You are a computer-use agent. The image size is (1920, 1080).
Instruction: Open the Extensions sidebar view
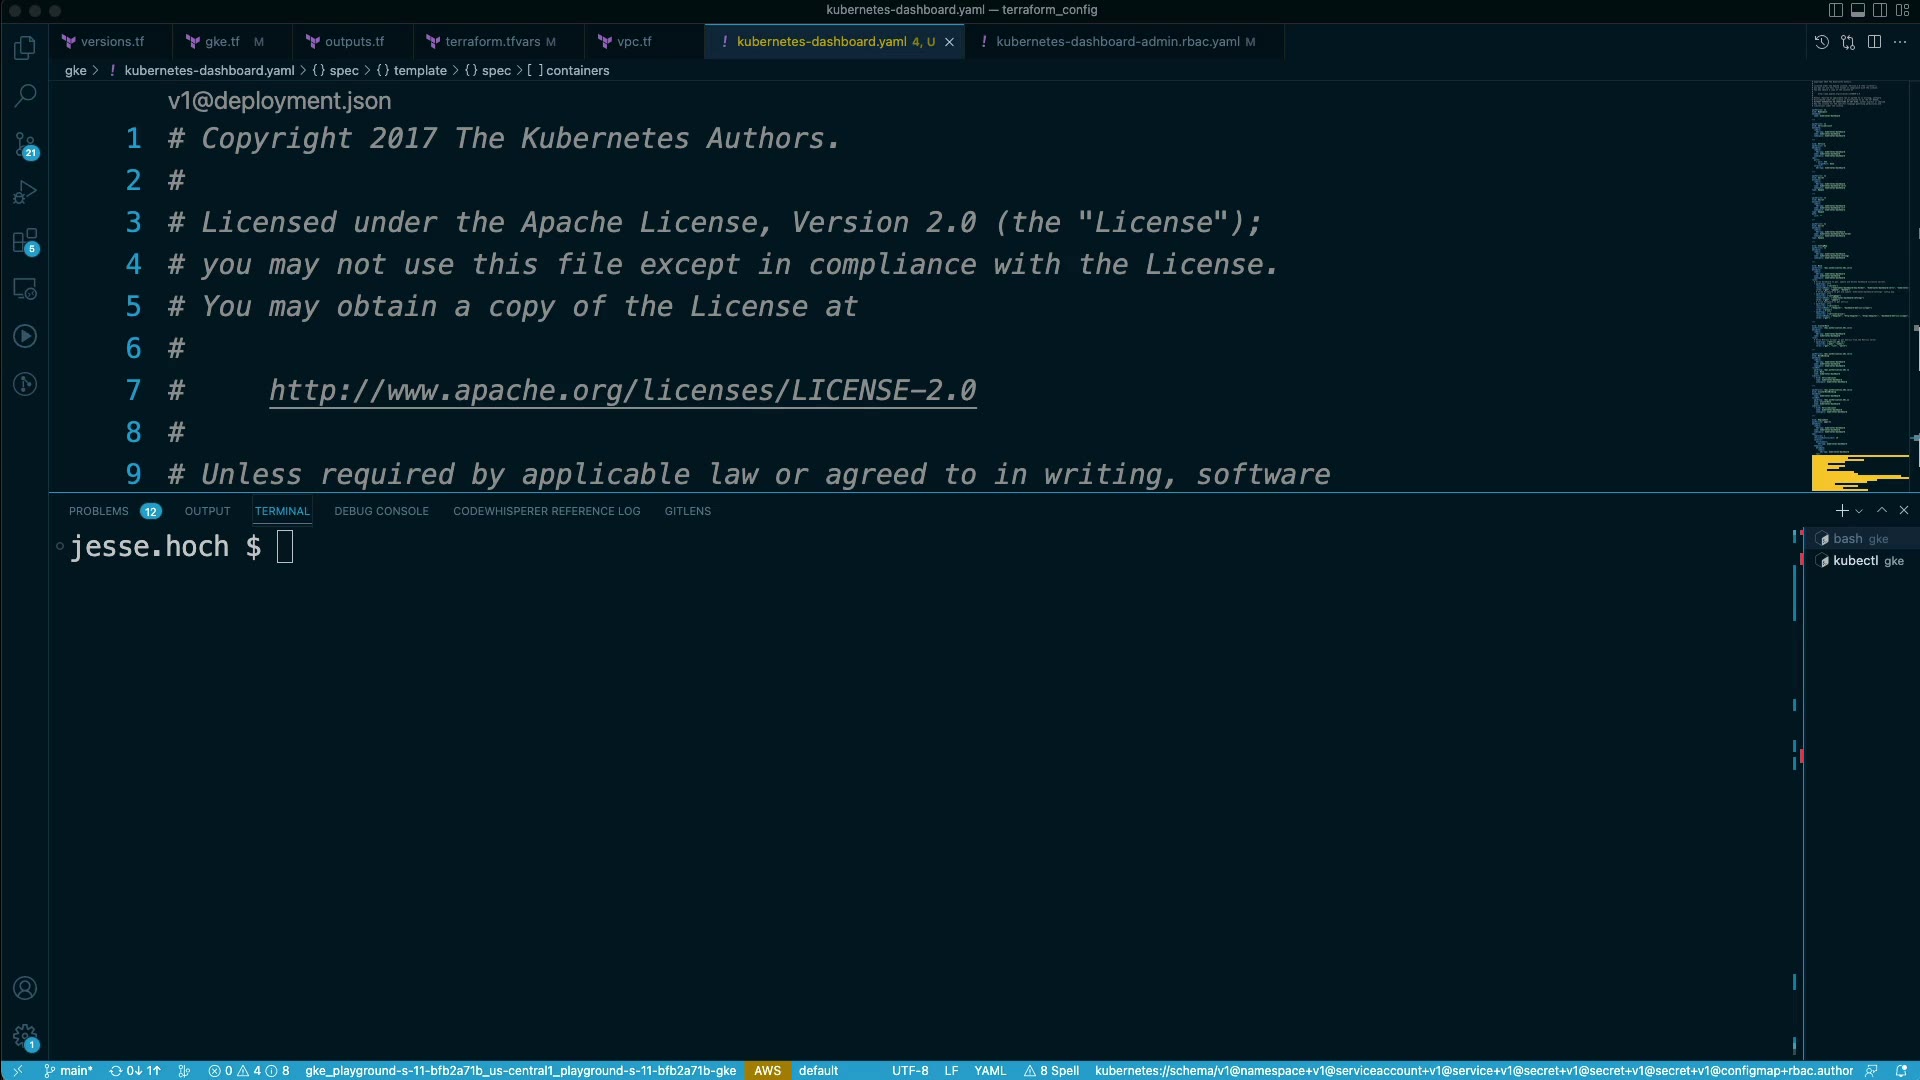pyautogui.click(x=25, y=240)
